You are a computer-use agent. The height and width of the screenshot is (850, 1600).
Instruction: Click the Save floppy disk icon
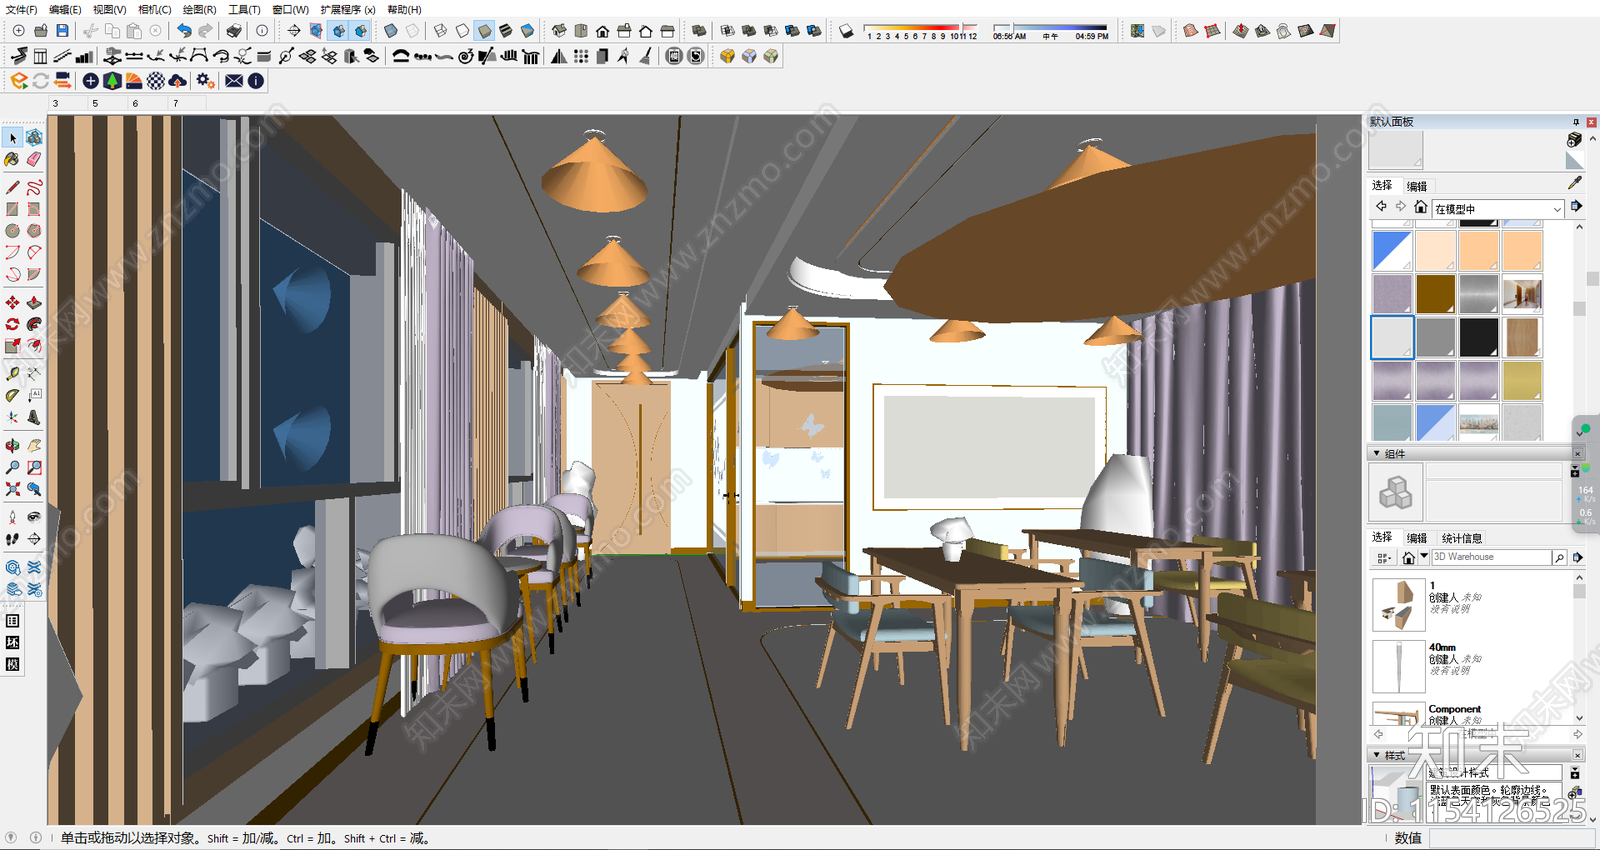pos(62,31)
